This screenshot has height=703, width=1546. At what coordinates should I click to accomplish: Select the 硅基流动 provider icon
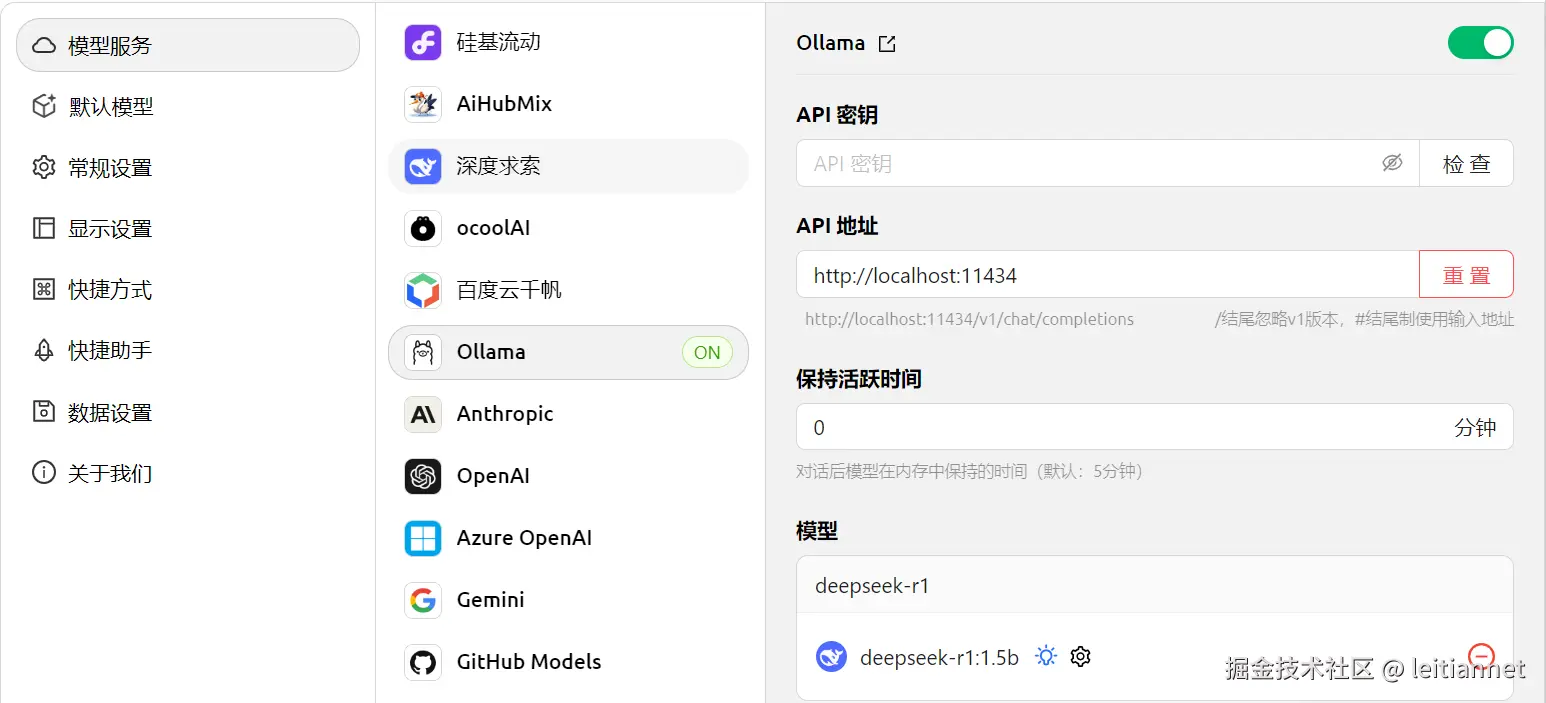(423, 42)
